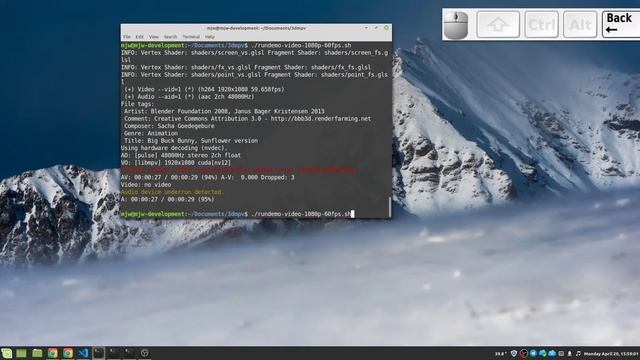The image size is (640, 360).
Task: Open the sound applet music note icon
Action: pyautogui.click(x=578, y=353)
